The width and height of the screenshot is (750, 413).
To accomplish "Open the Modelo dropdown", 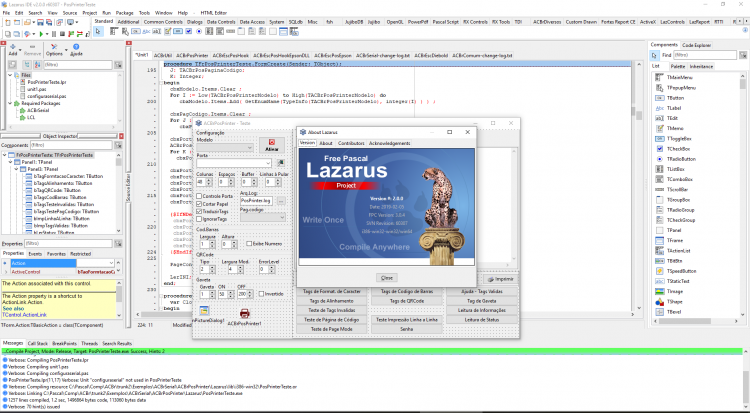I will 250,148.
